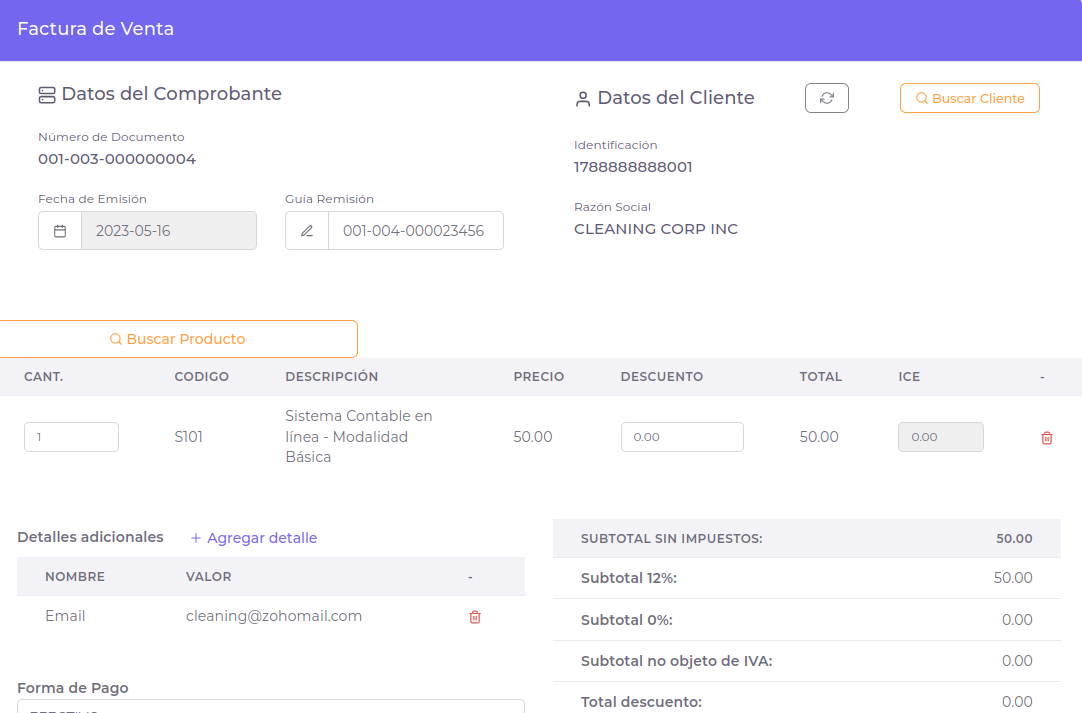1082x713 pixels.
Task: Click the Factura de Venta header title
Action: tap(96, 29)
